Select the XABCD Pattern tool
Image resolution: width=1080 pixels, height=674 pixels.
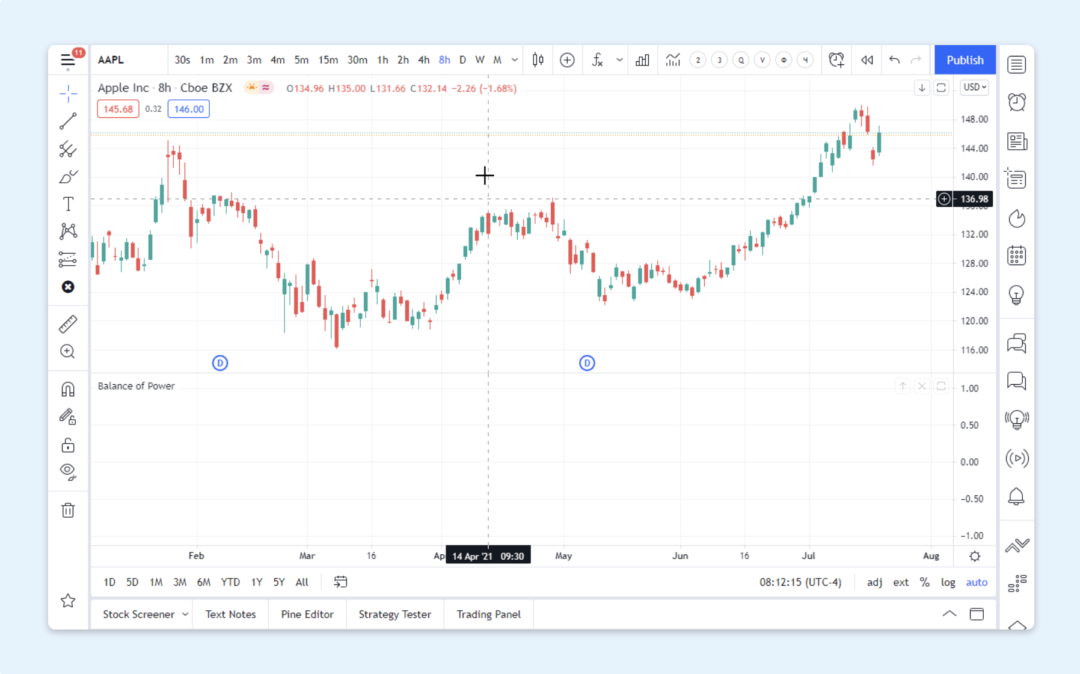click(68, 231)
